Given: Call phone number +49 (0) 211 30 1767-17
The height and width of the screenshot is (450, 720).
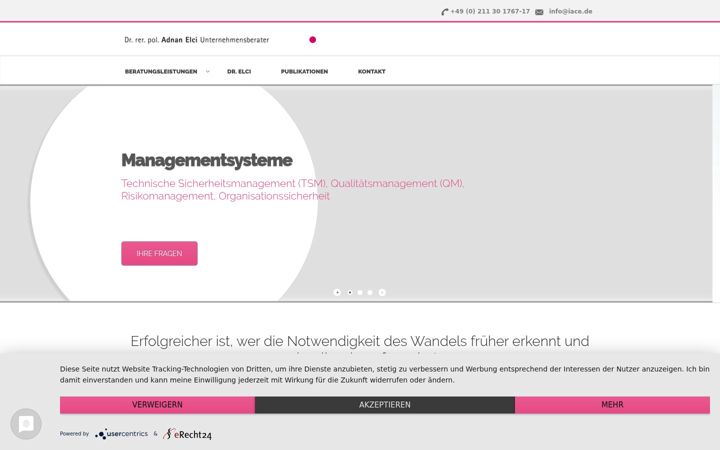Looking at the screenshot, I should click(490, 11).
